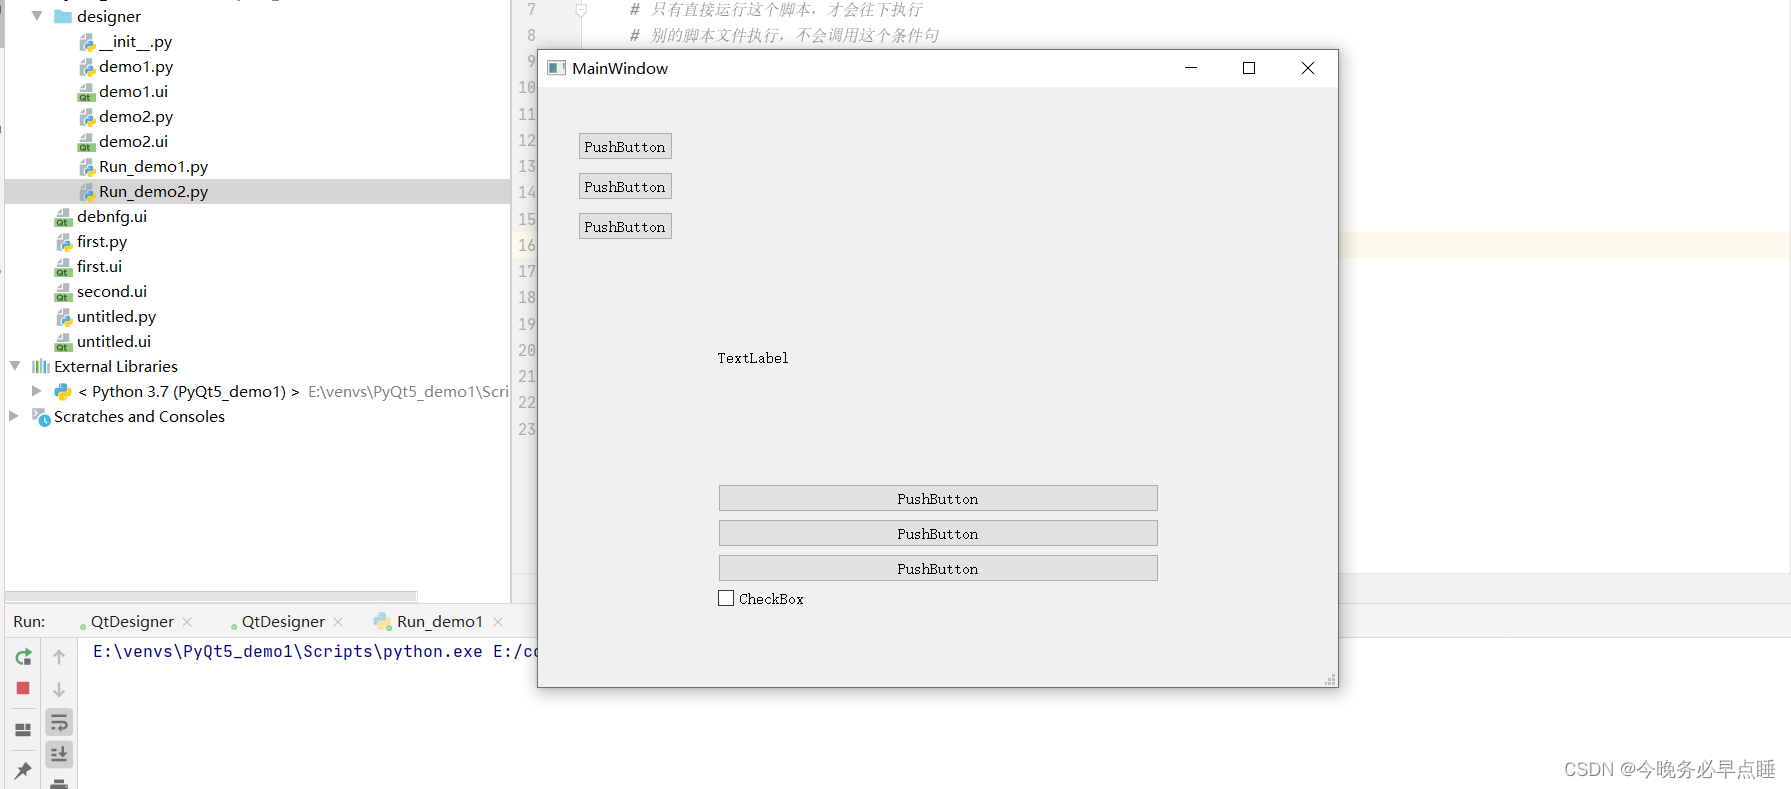The height and width of the screenshot is (789, 1791).
Task: Select second.ui in project tree
Action: pos(112,292)
